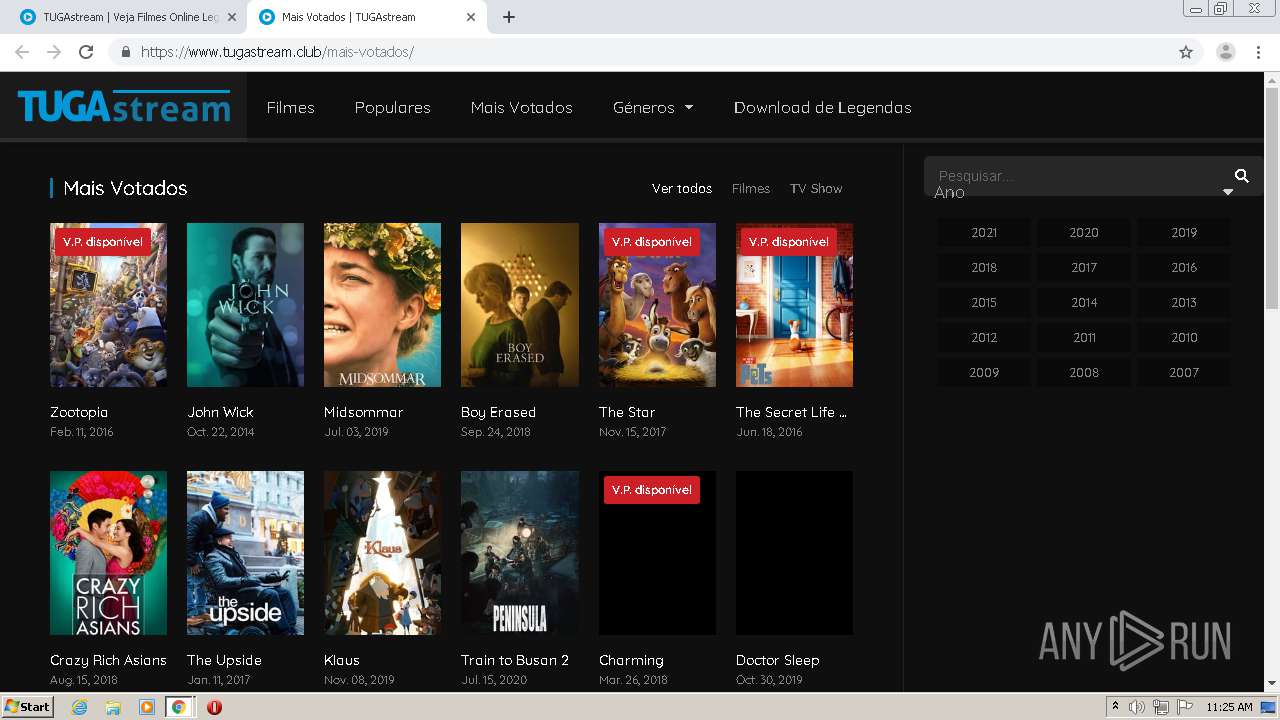Open the John Wick poster
Screen dimensions: 1280x720
245,305
